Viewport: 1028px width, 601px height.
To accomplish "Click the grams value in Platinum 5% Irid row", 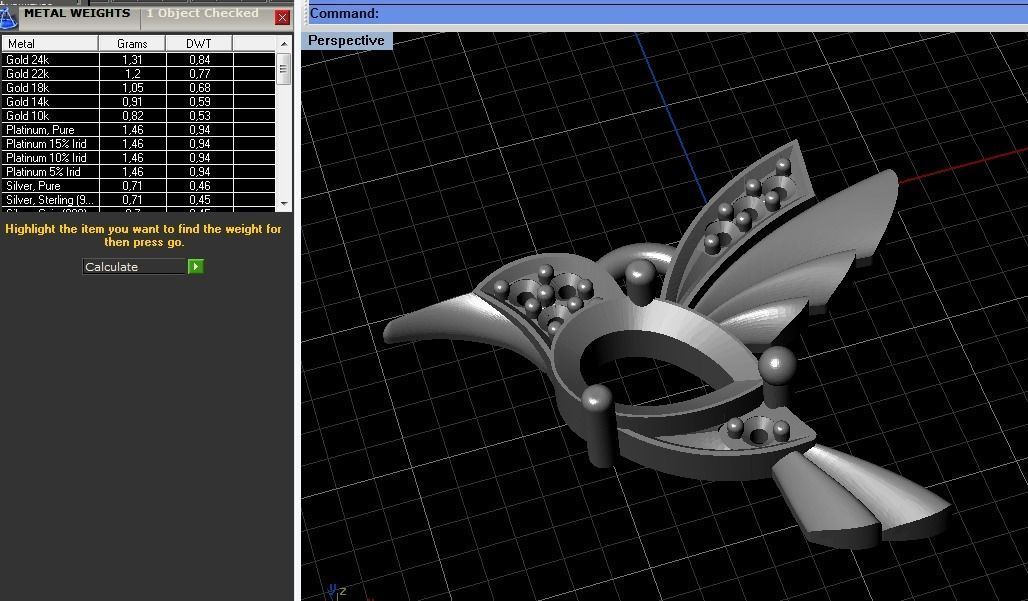I will [x=132, y=172].
